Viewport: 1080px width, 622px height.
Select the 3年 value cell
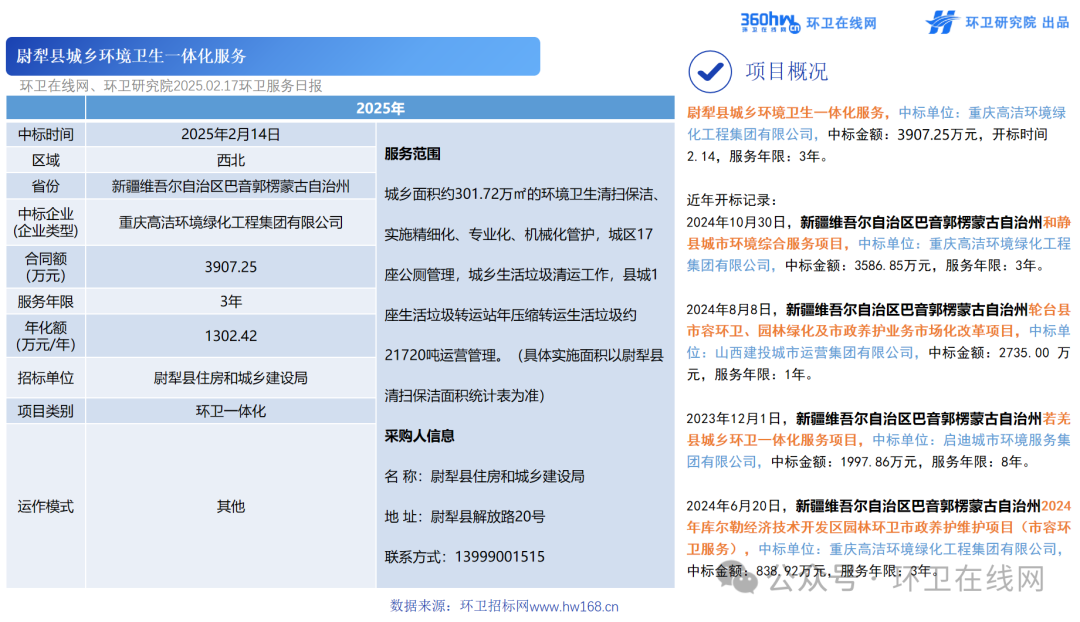click(x=231, y=302)
